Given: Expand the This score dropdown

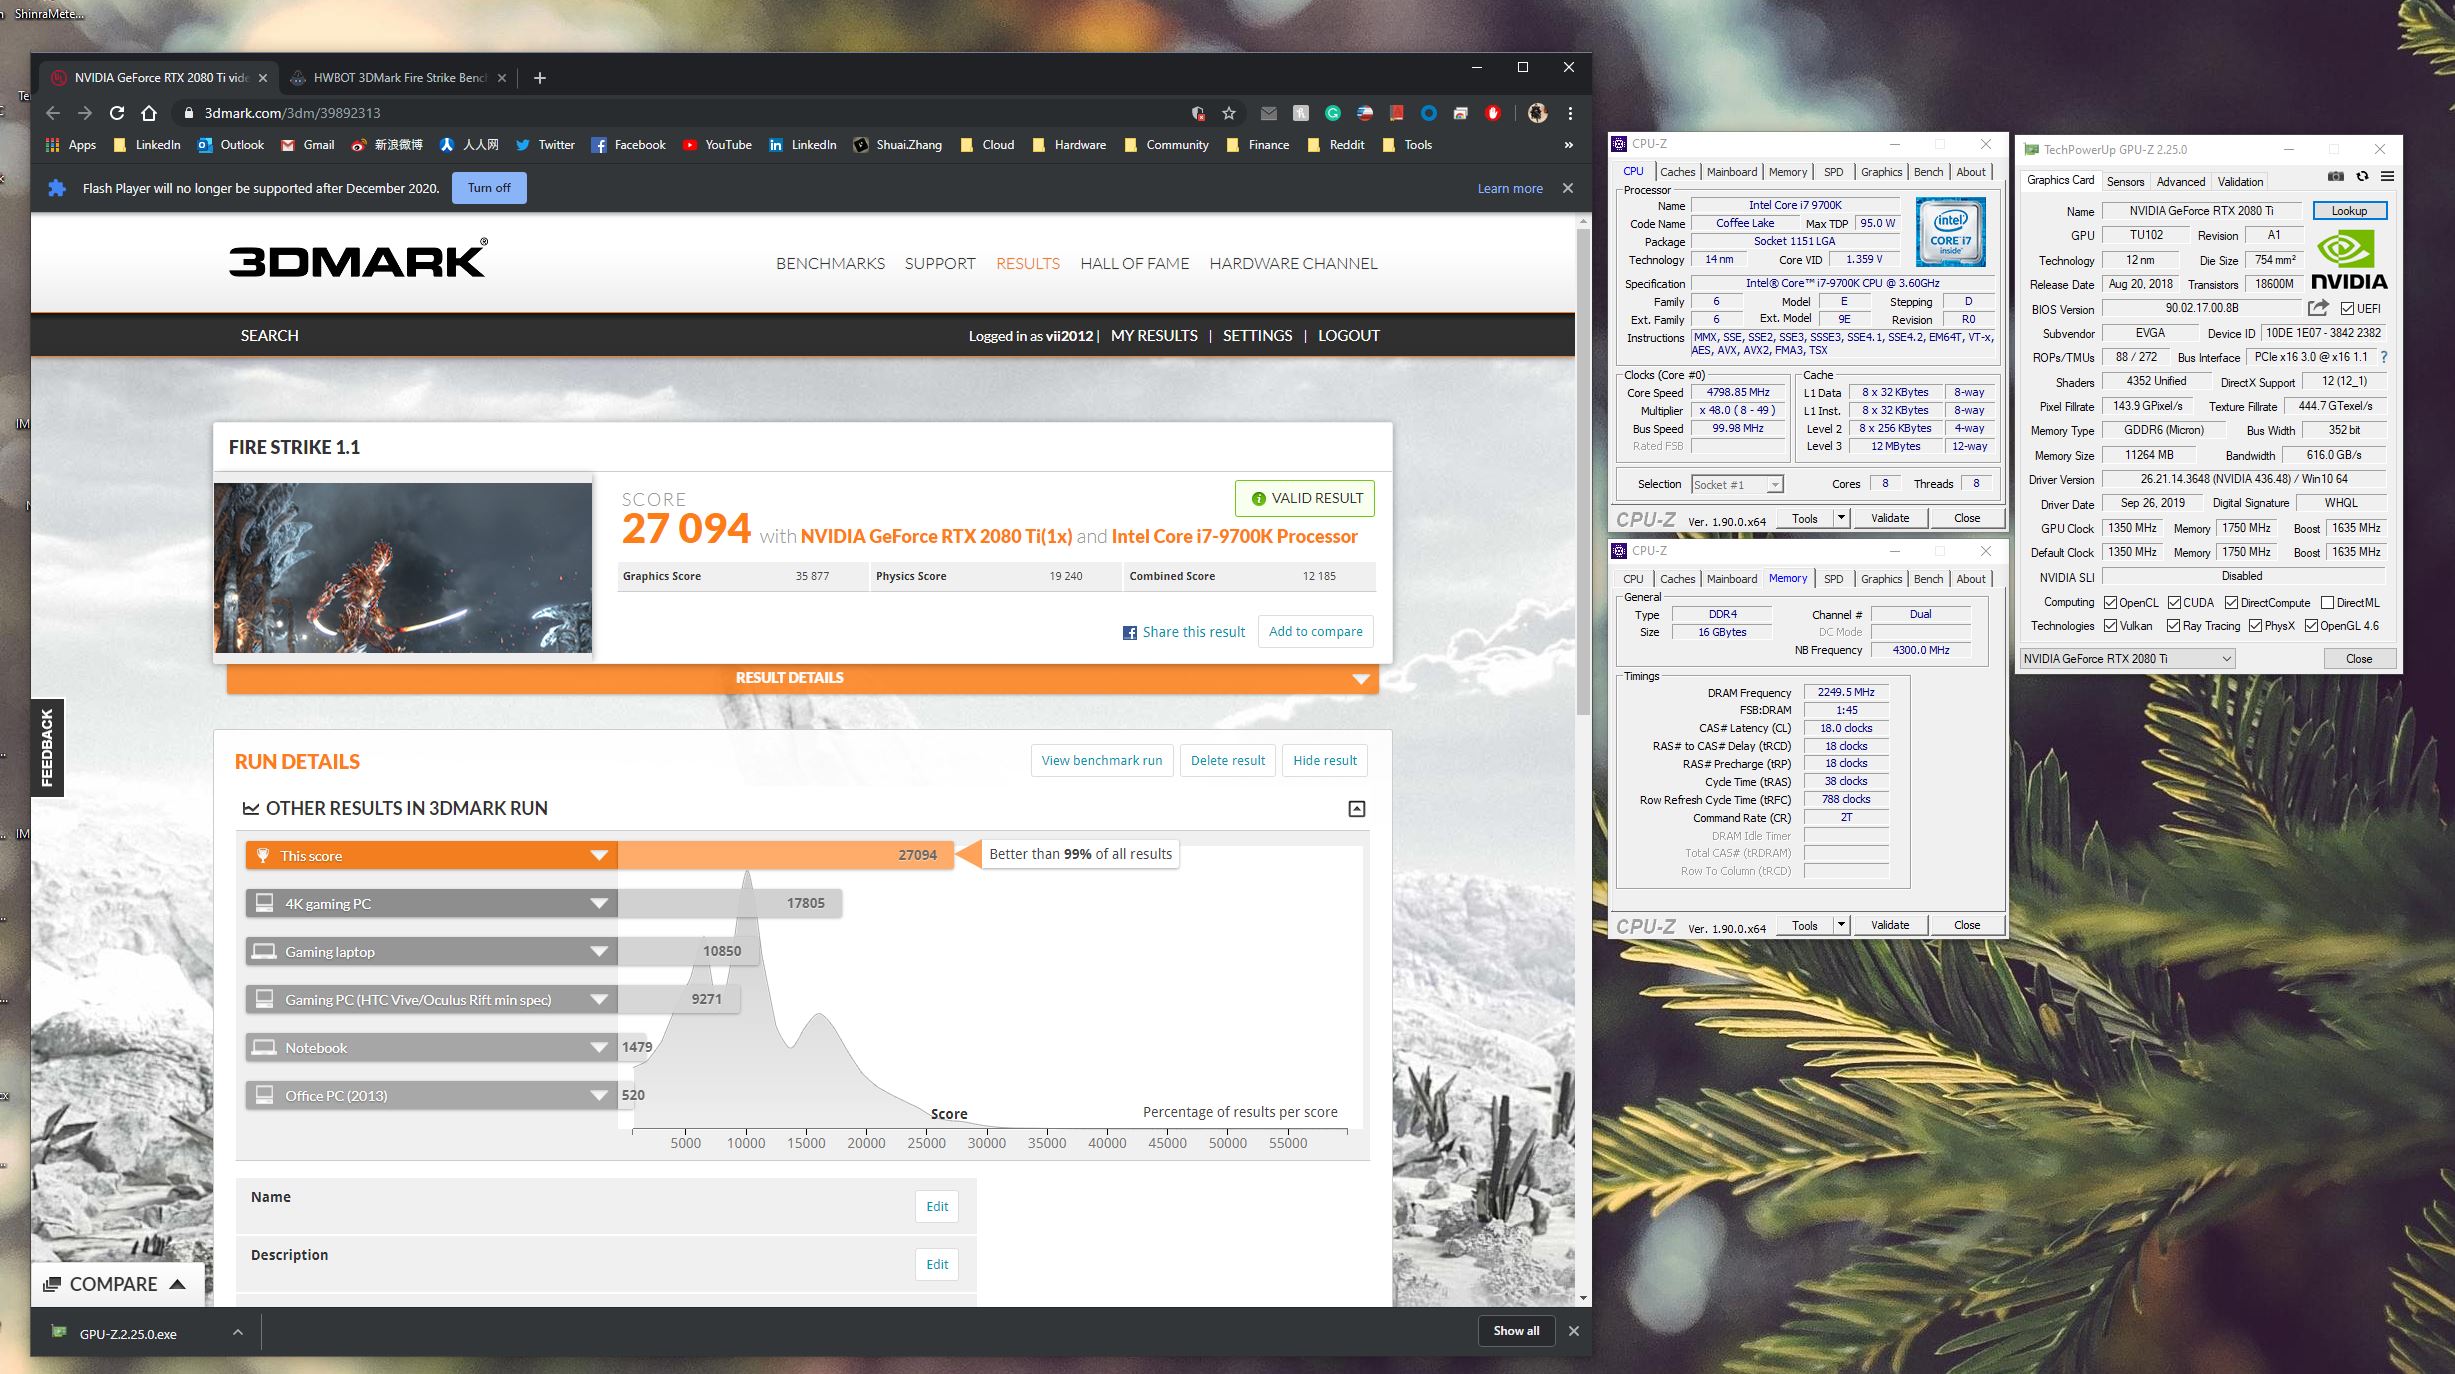Looking at the screenshot, I should [x=599, y=856].
